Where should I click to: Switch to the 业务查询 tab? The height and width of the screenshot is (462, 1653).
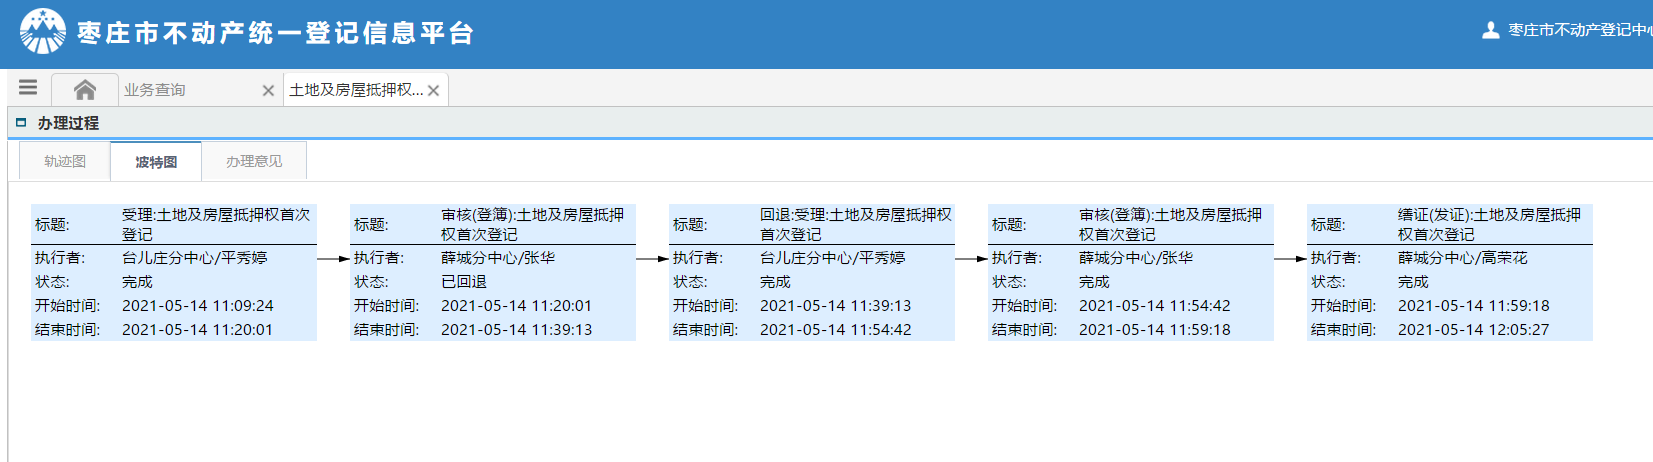[155, 90]
